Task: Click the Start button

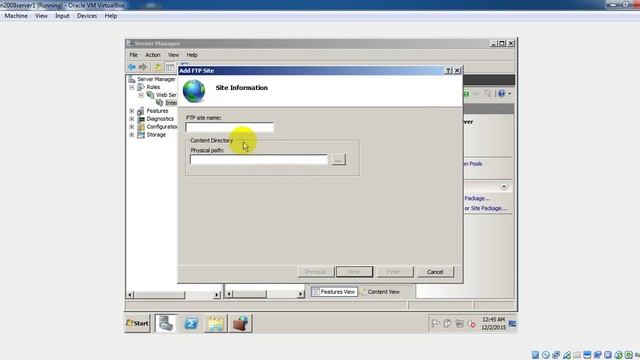Action: [138, 323]
